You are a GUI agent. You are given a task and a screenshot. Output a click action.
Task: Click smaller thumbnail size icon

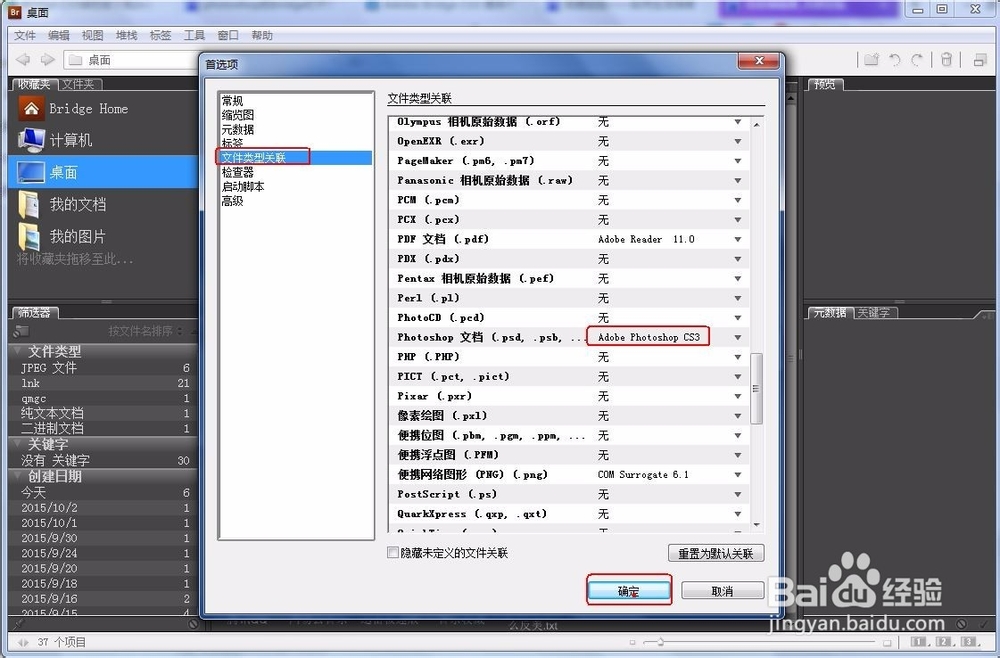632,642
